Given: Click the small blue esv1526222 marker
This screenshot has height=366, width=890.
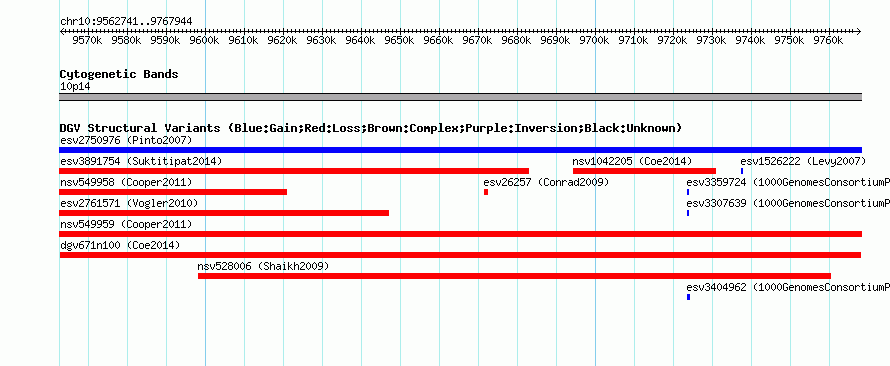Looking at the screenshot, I should tap(741, 171).
